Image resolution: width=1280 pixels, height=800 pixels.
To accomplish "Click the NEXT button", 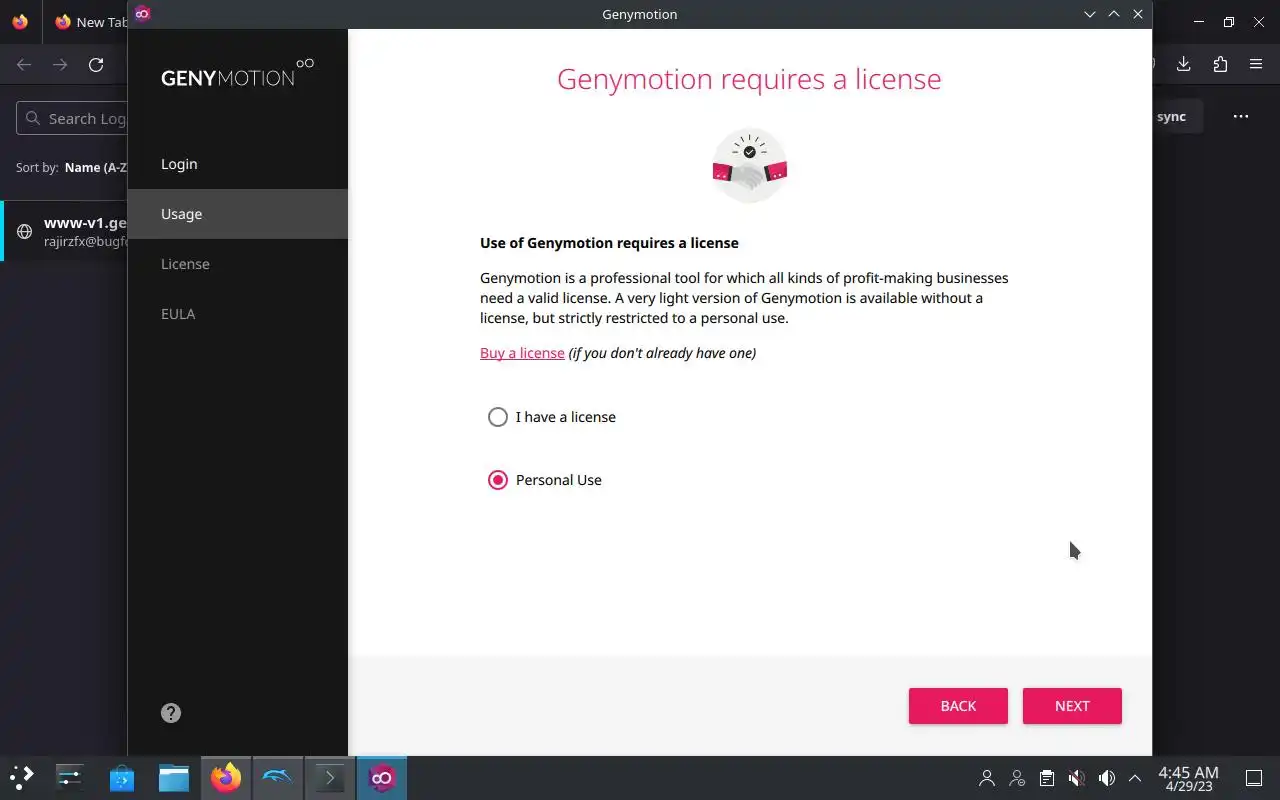I will 1072,706.
